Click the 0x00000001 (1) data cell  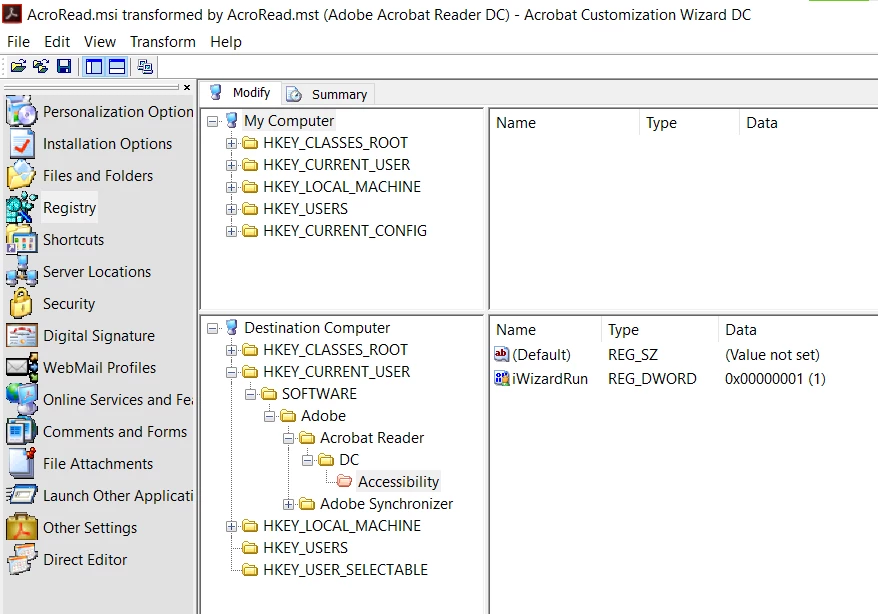point(775,379)
